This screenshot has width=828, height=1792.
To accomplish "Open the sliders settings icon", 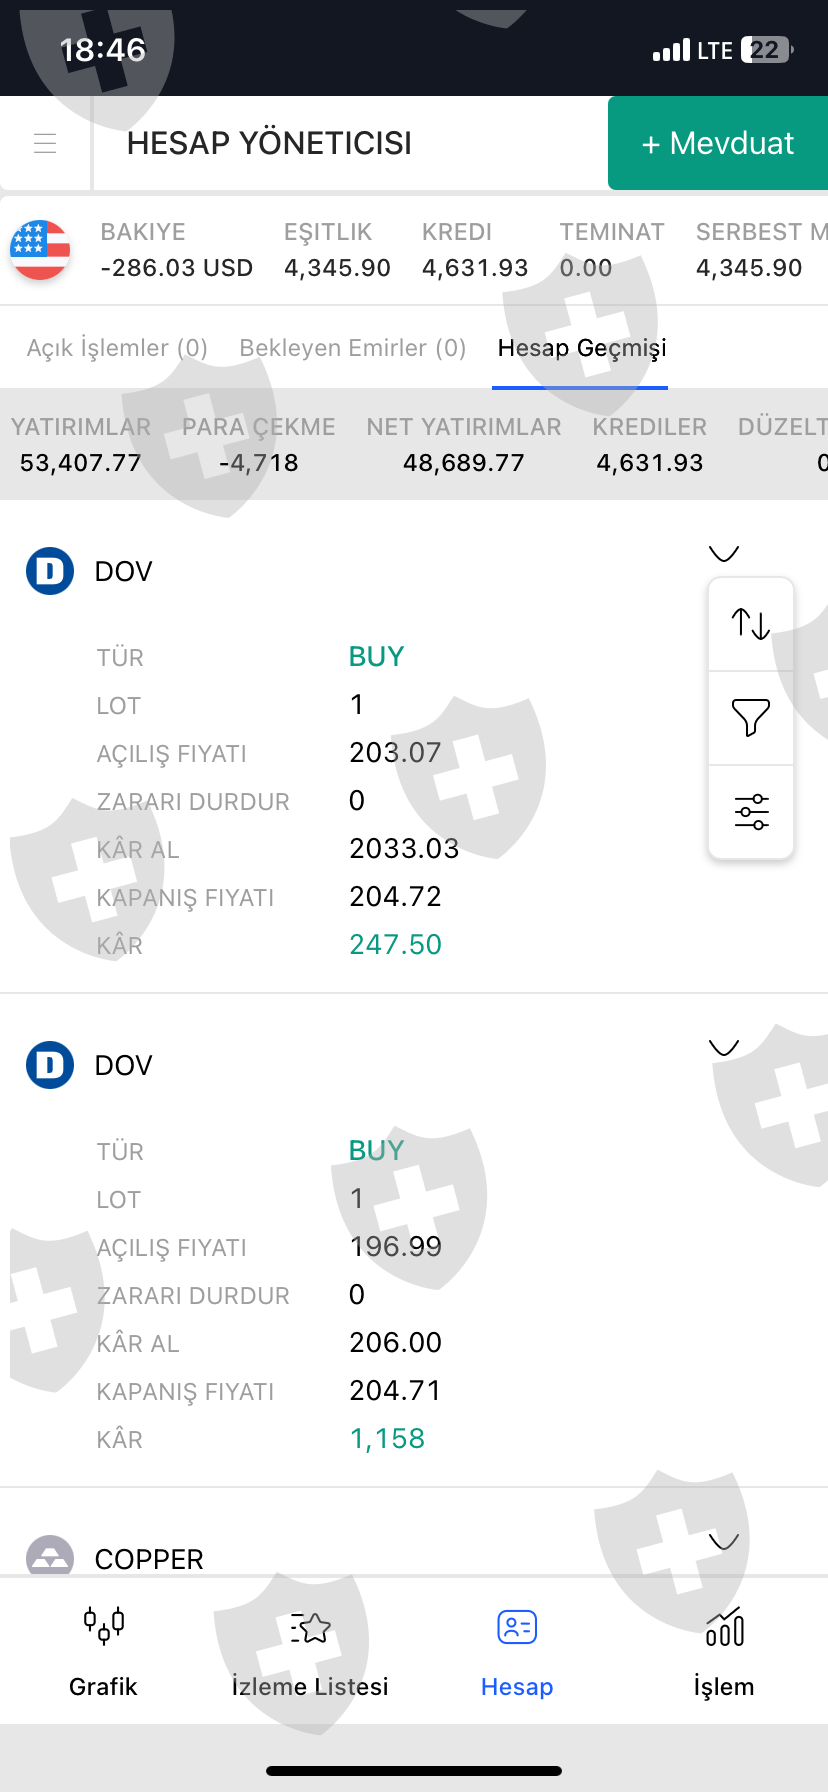I will tap(751, 812).
